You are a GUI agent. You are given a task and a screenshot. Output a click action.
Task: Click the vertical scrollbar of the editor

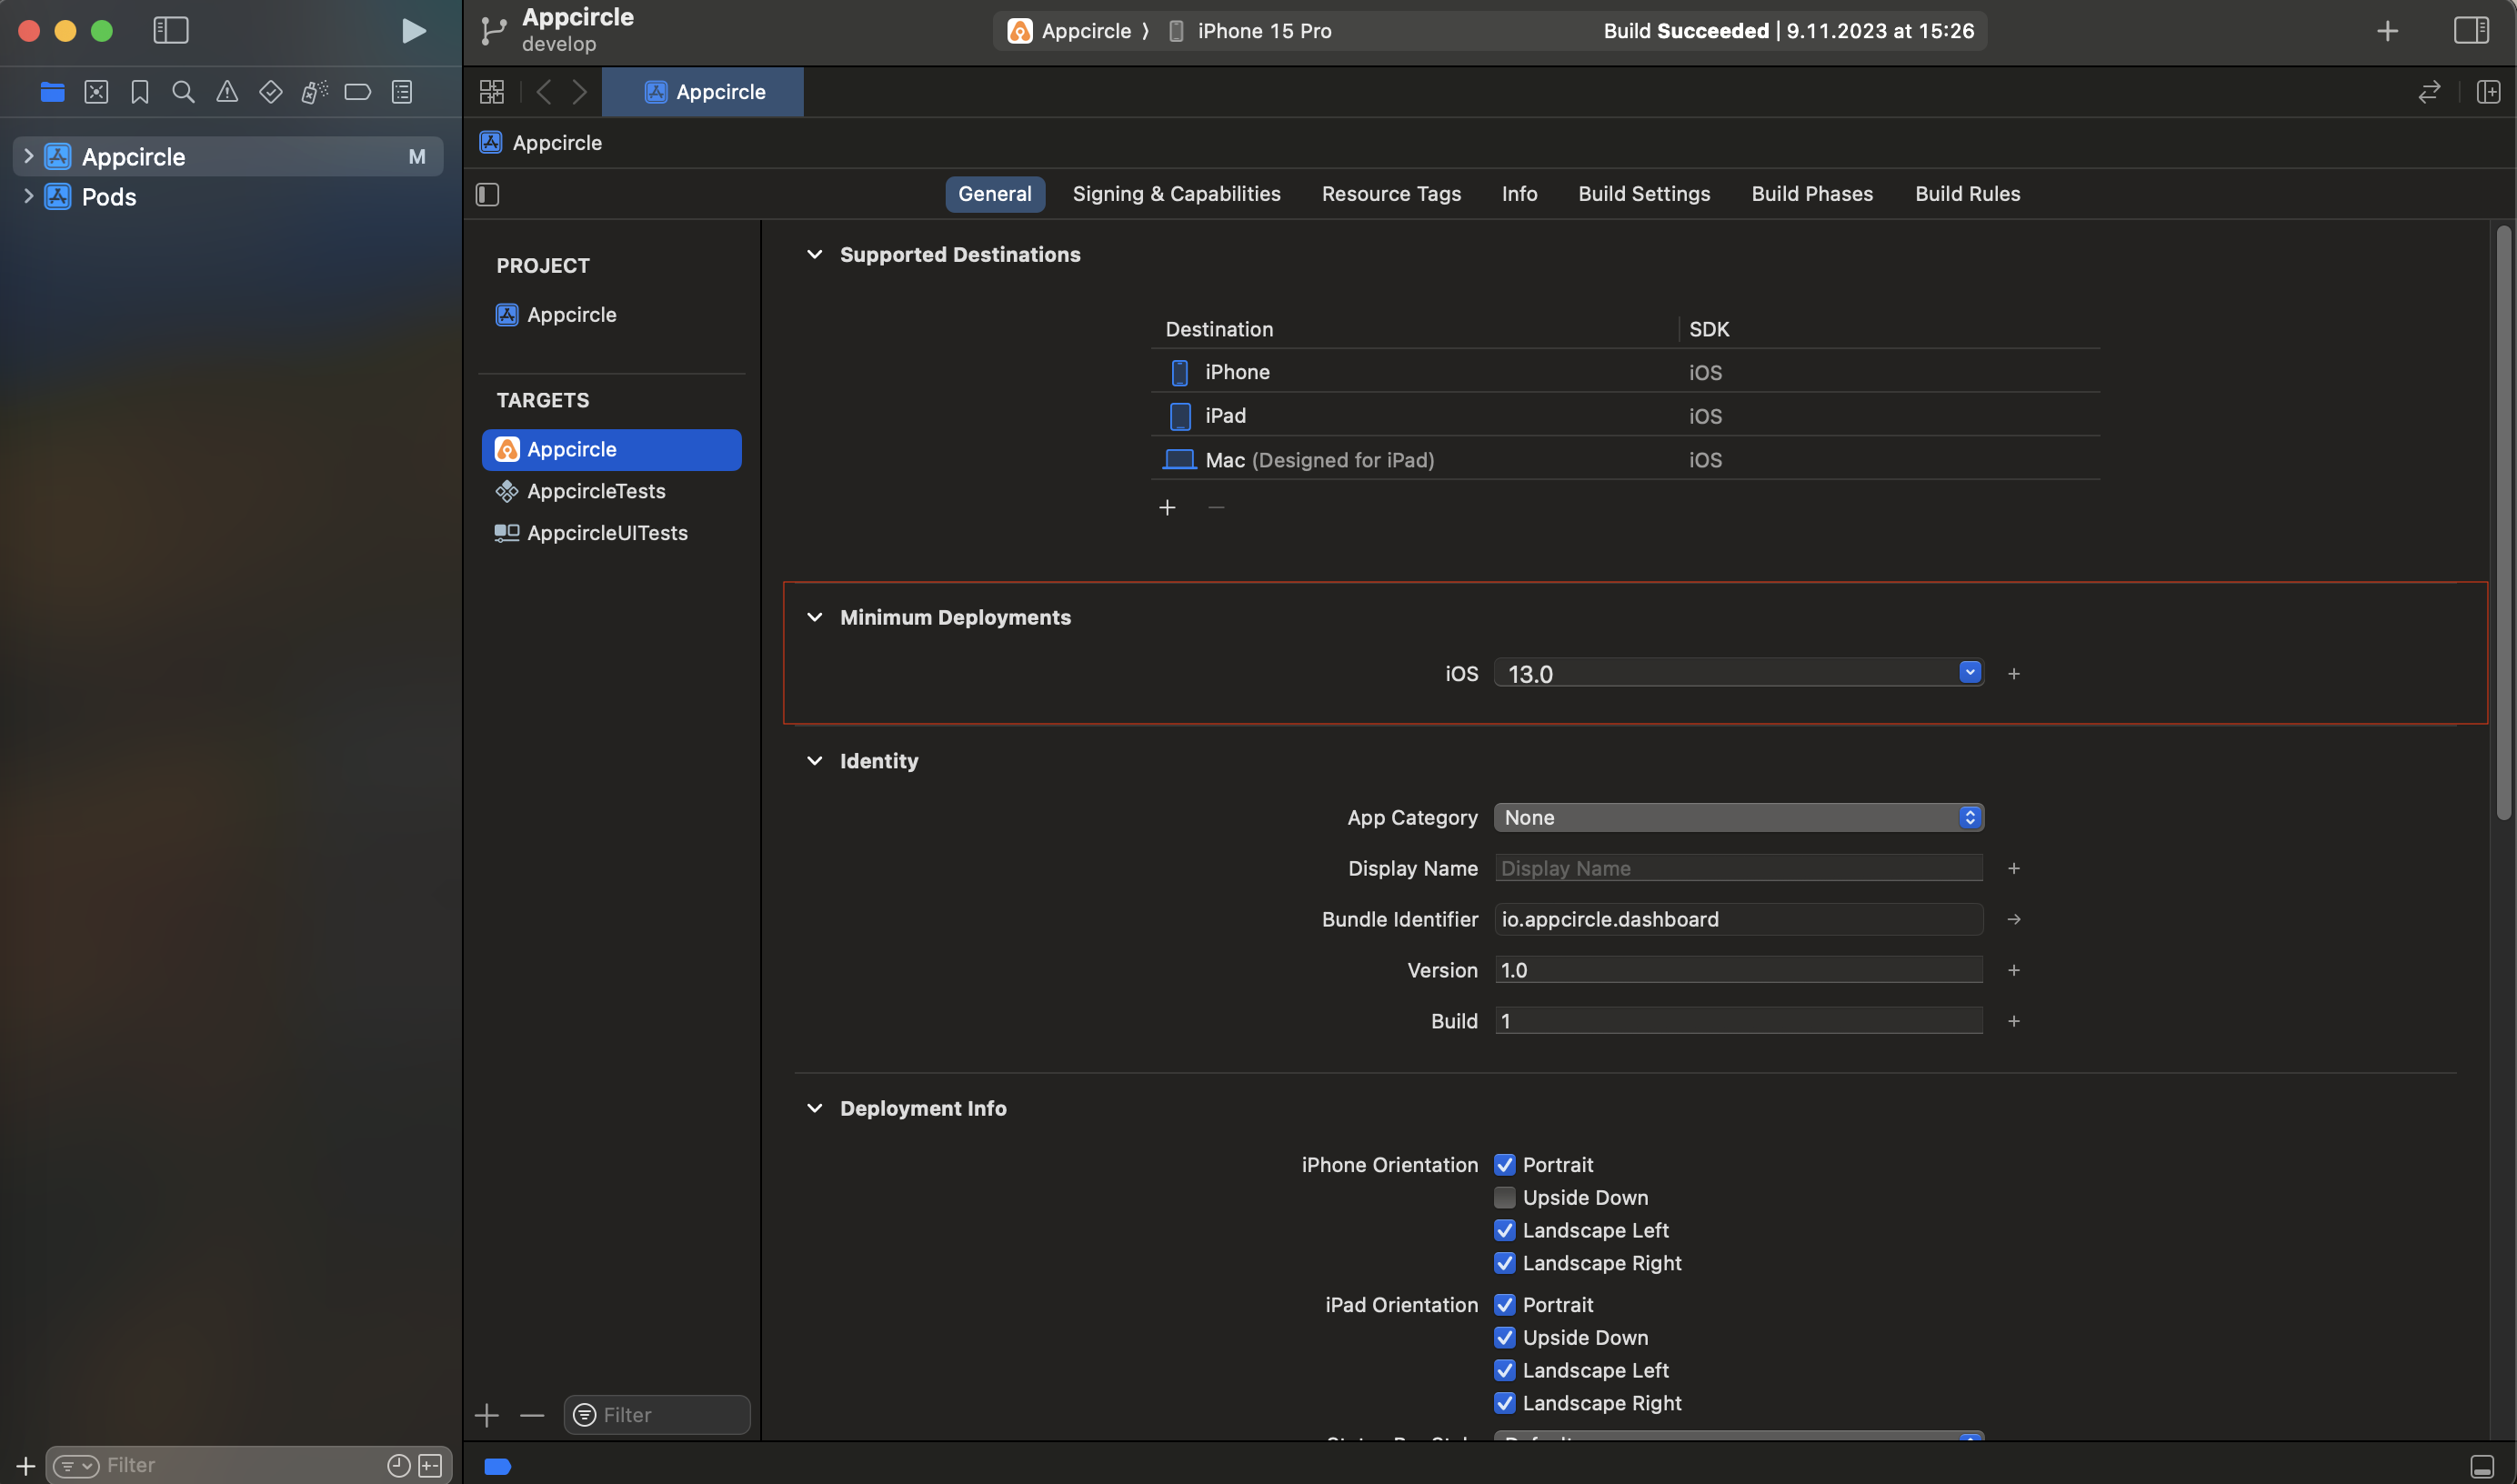tap(2503, 523)
